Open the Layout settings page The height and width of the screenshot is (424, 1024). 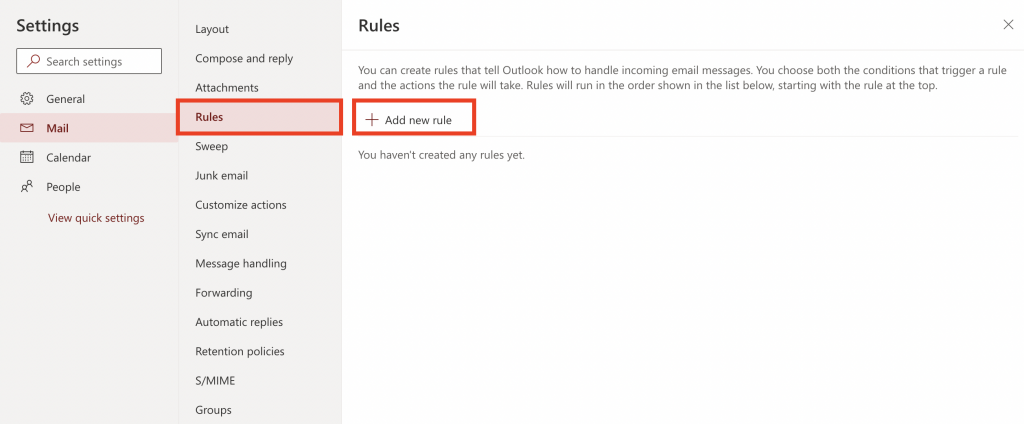(x=212, y=29)
